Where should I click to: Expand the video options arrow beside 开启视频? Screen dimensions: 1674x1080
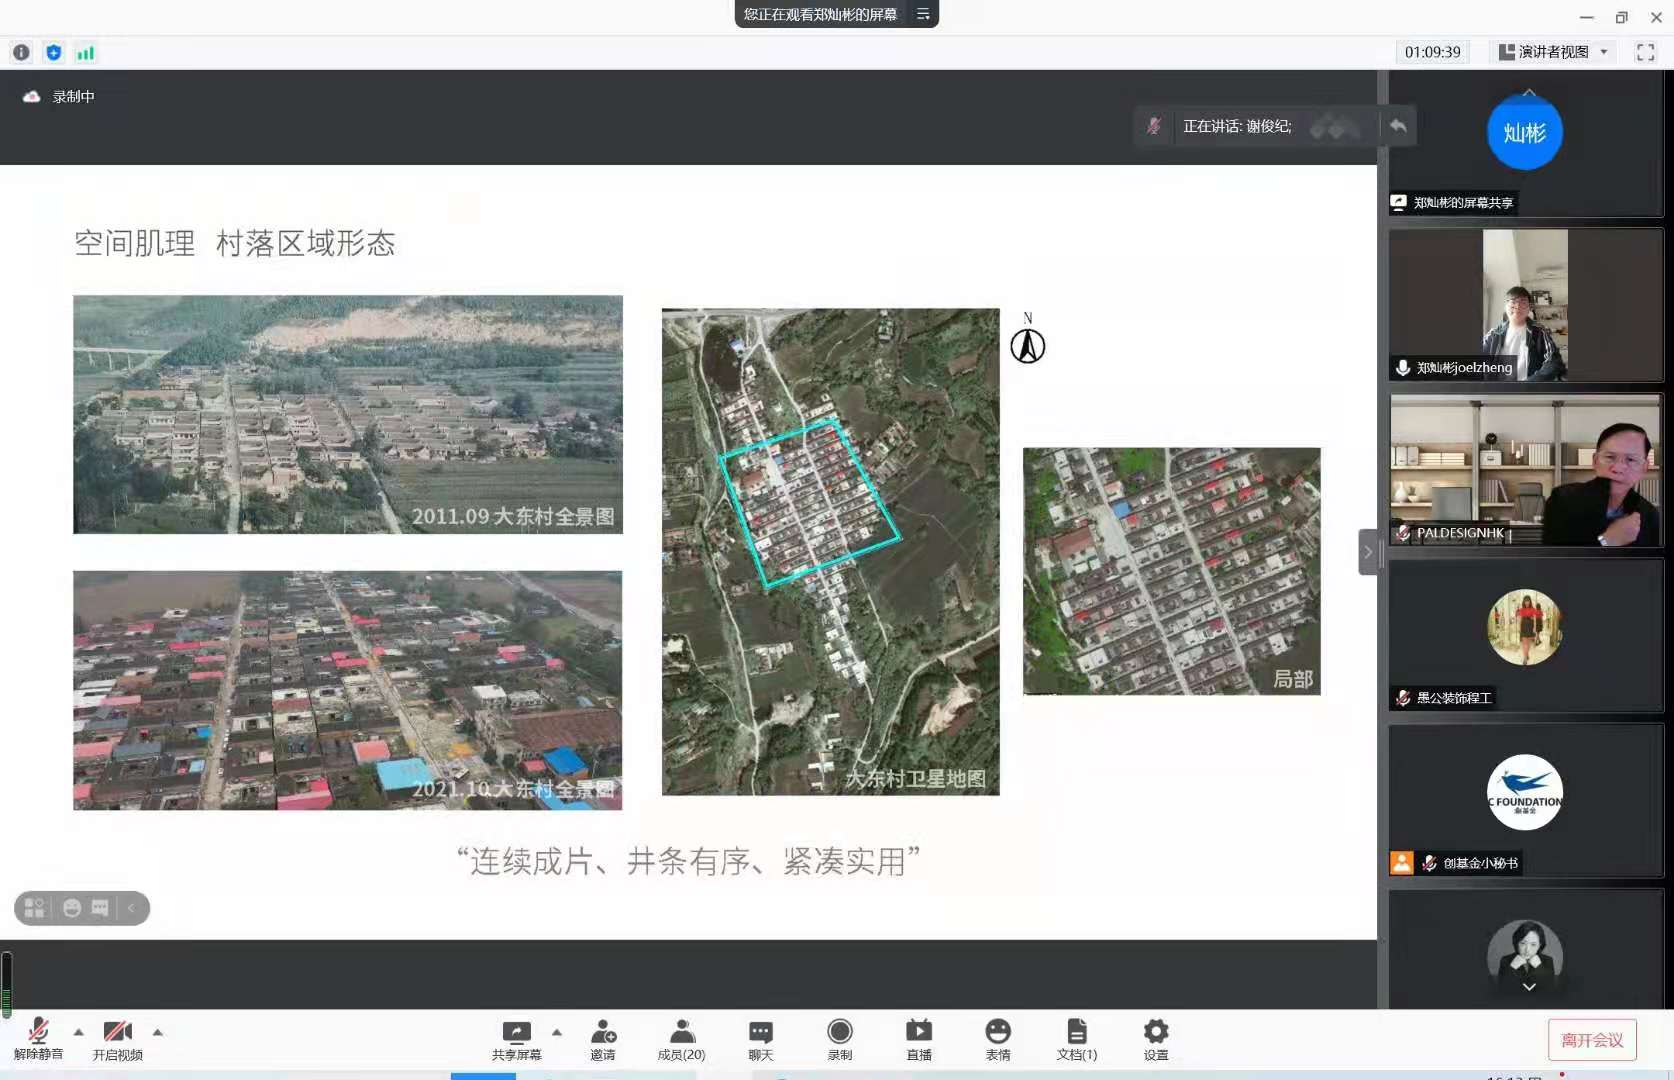click(x=158, y=1032)
